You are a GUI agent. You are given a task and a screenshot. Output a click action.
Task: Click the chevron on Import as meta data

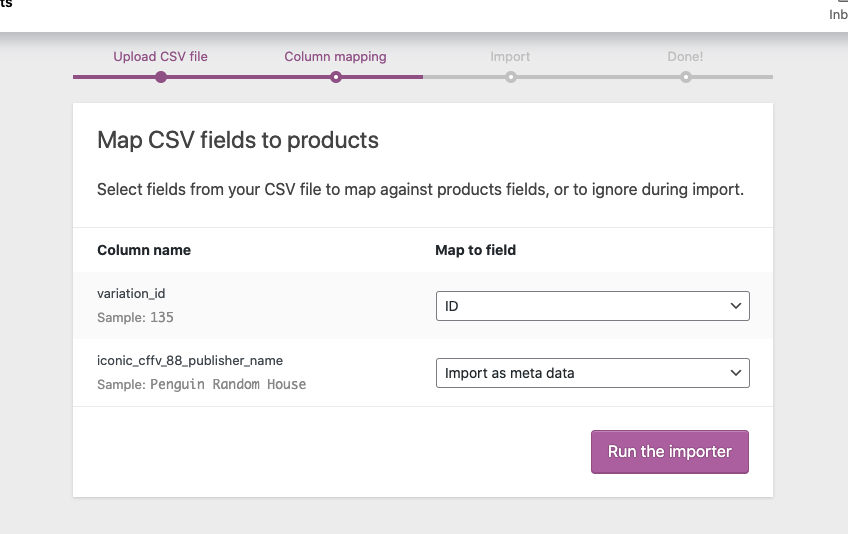point(736,373)
